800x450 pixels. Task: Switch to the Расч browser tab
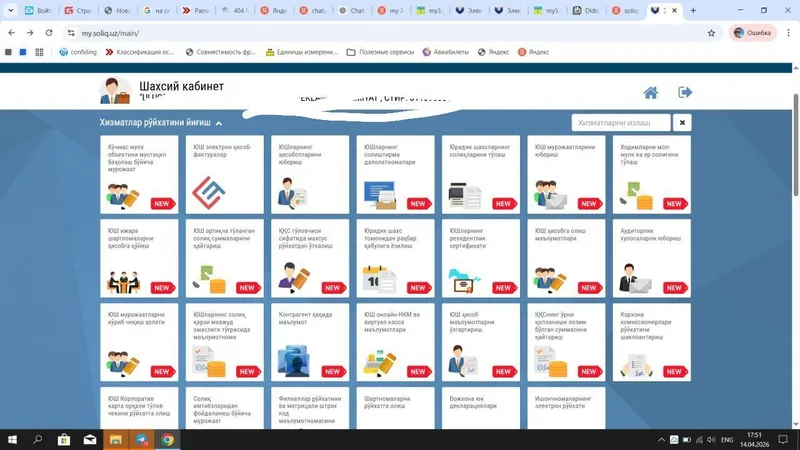click(196, 10)
